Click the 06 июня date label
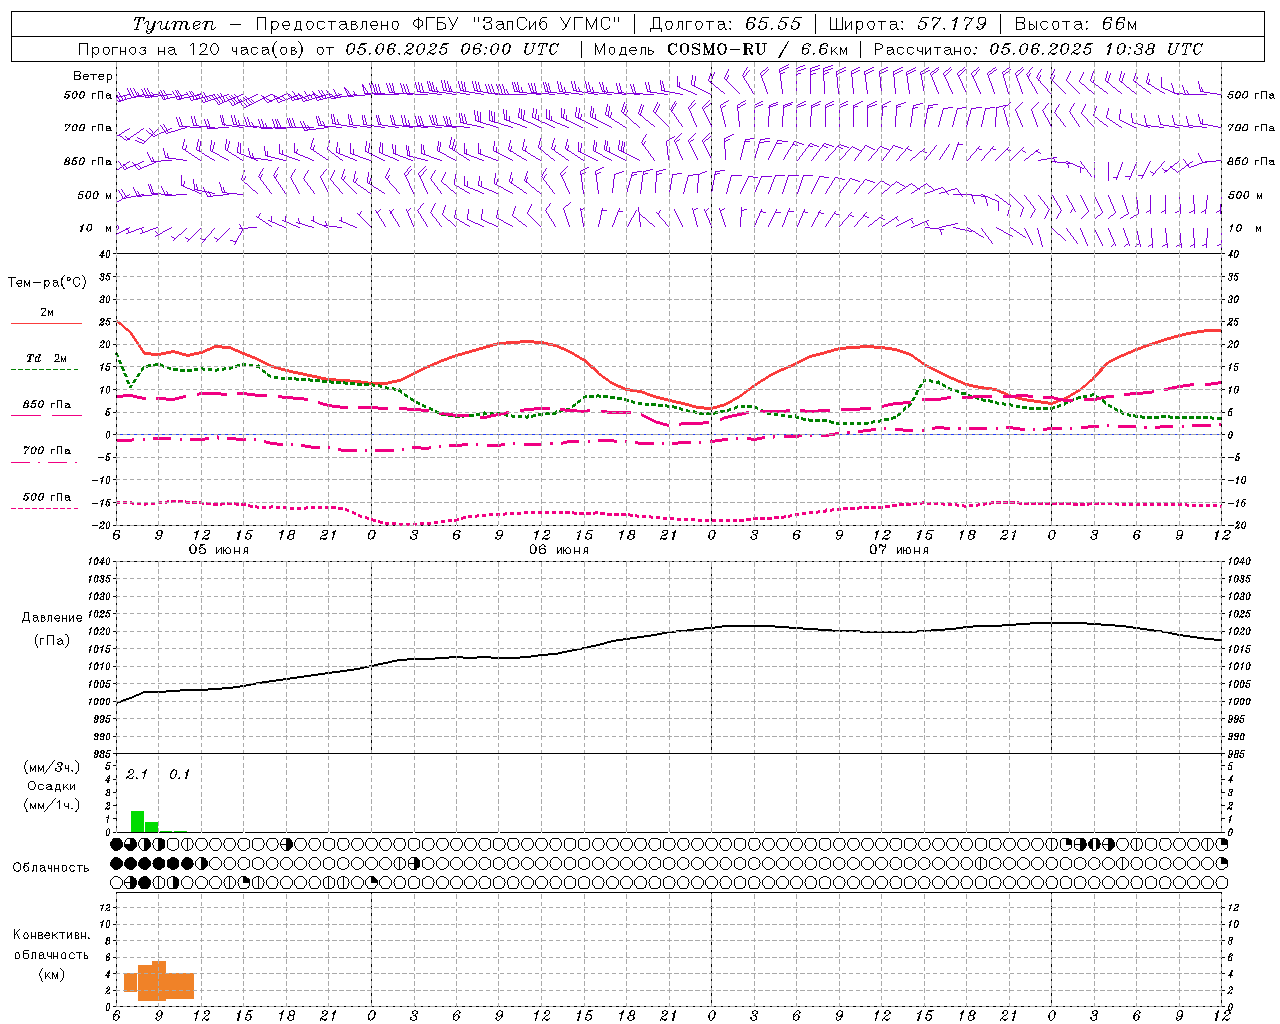Viewport: 1280px width, 1024px height. pyautogui.click(x=559, y=550)
